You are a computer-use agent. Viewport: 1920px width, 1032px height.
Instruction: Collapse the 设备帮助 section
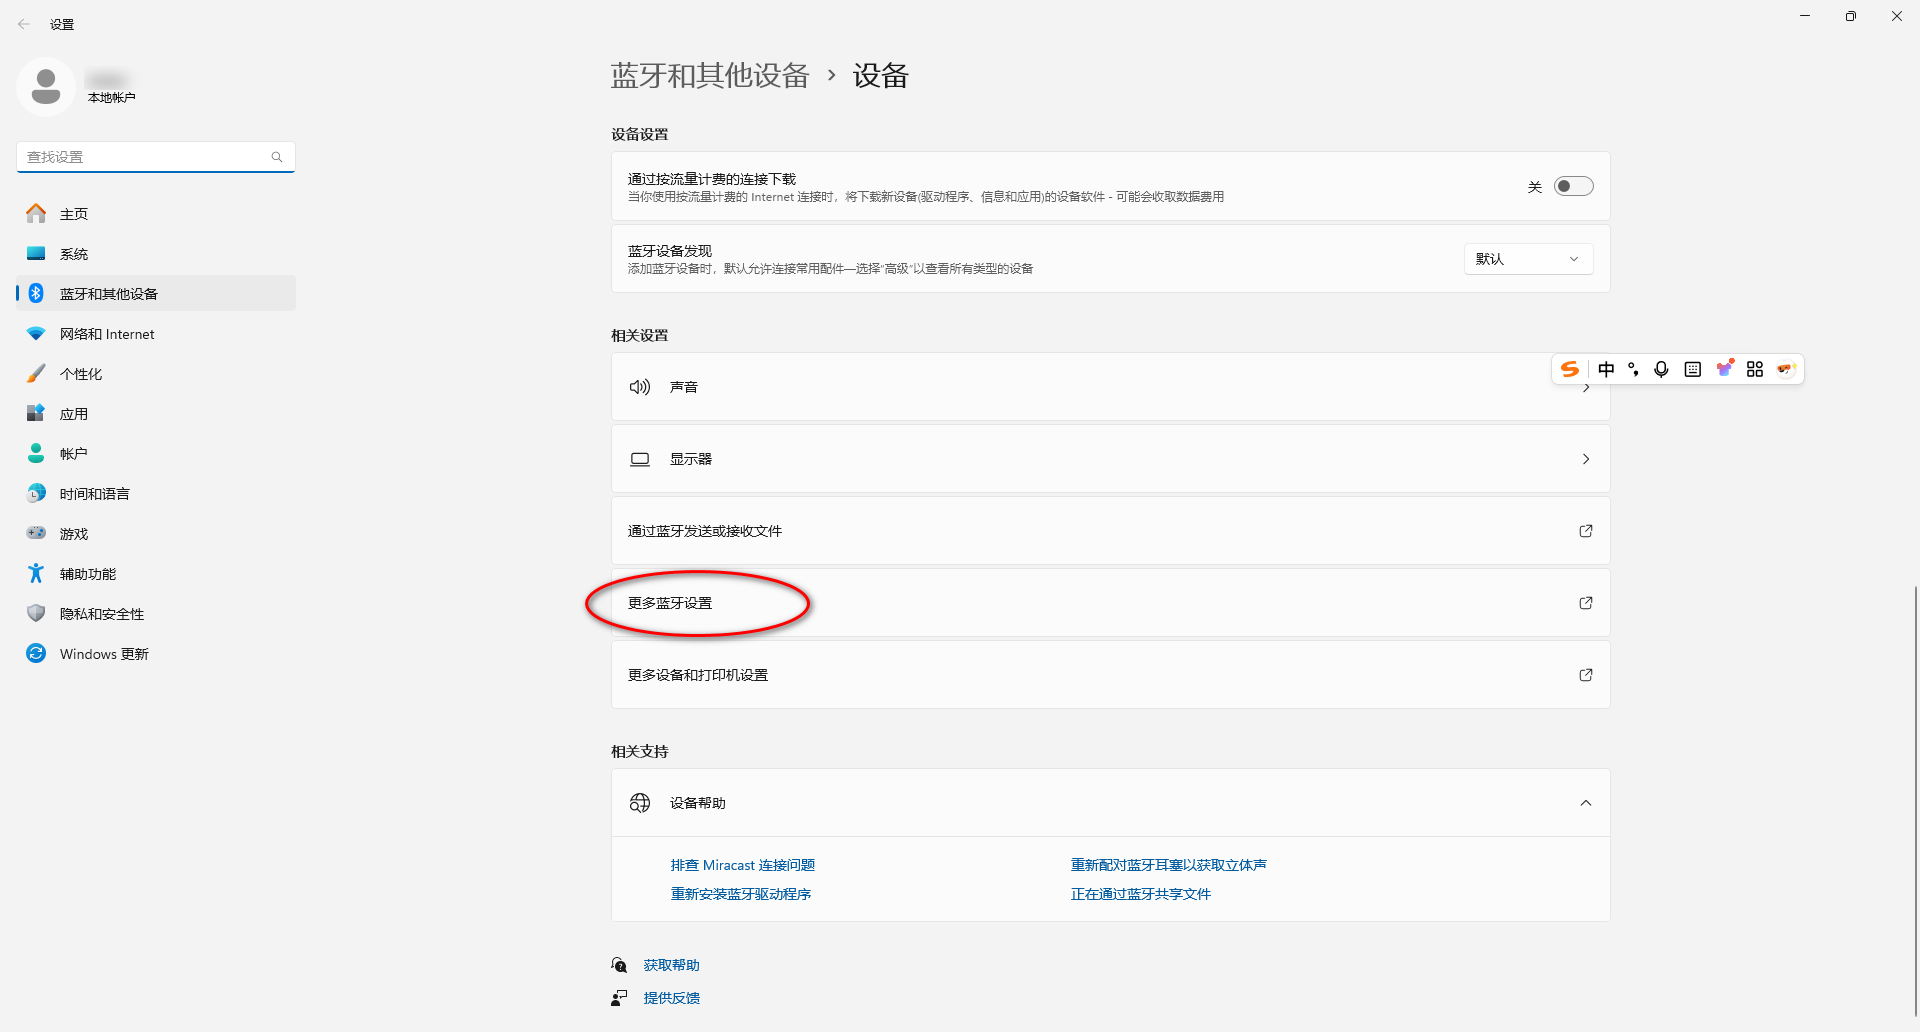pos(1585,803)
